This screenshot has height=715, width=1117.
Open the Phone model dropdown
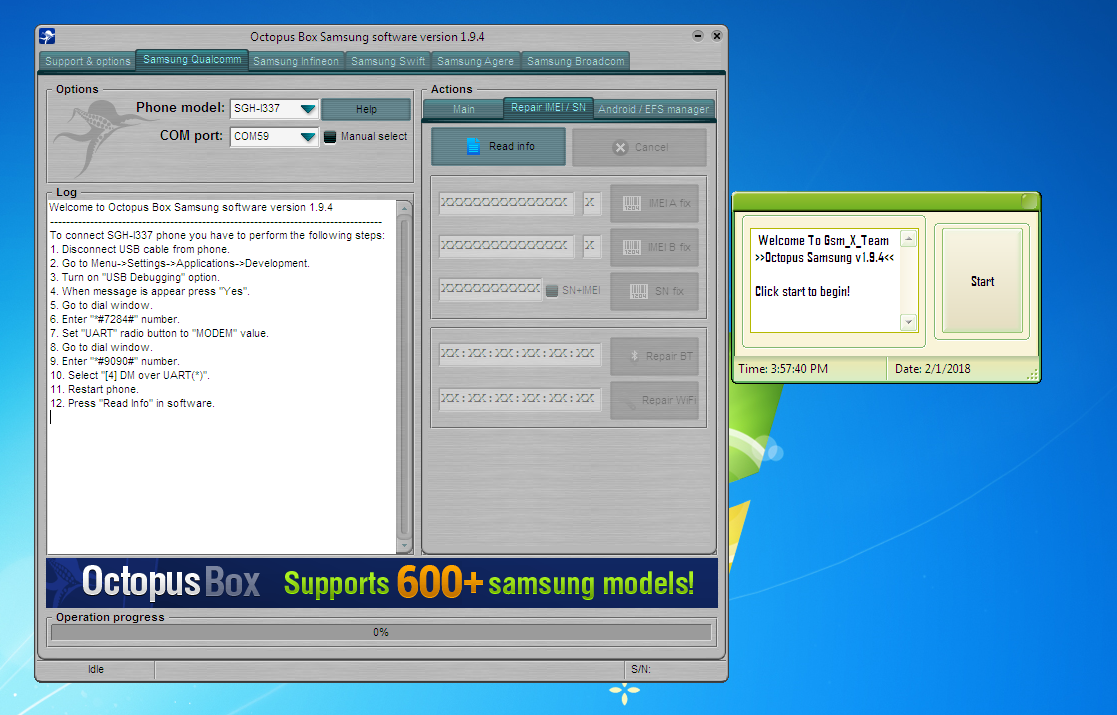[x=308, y=108]
